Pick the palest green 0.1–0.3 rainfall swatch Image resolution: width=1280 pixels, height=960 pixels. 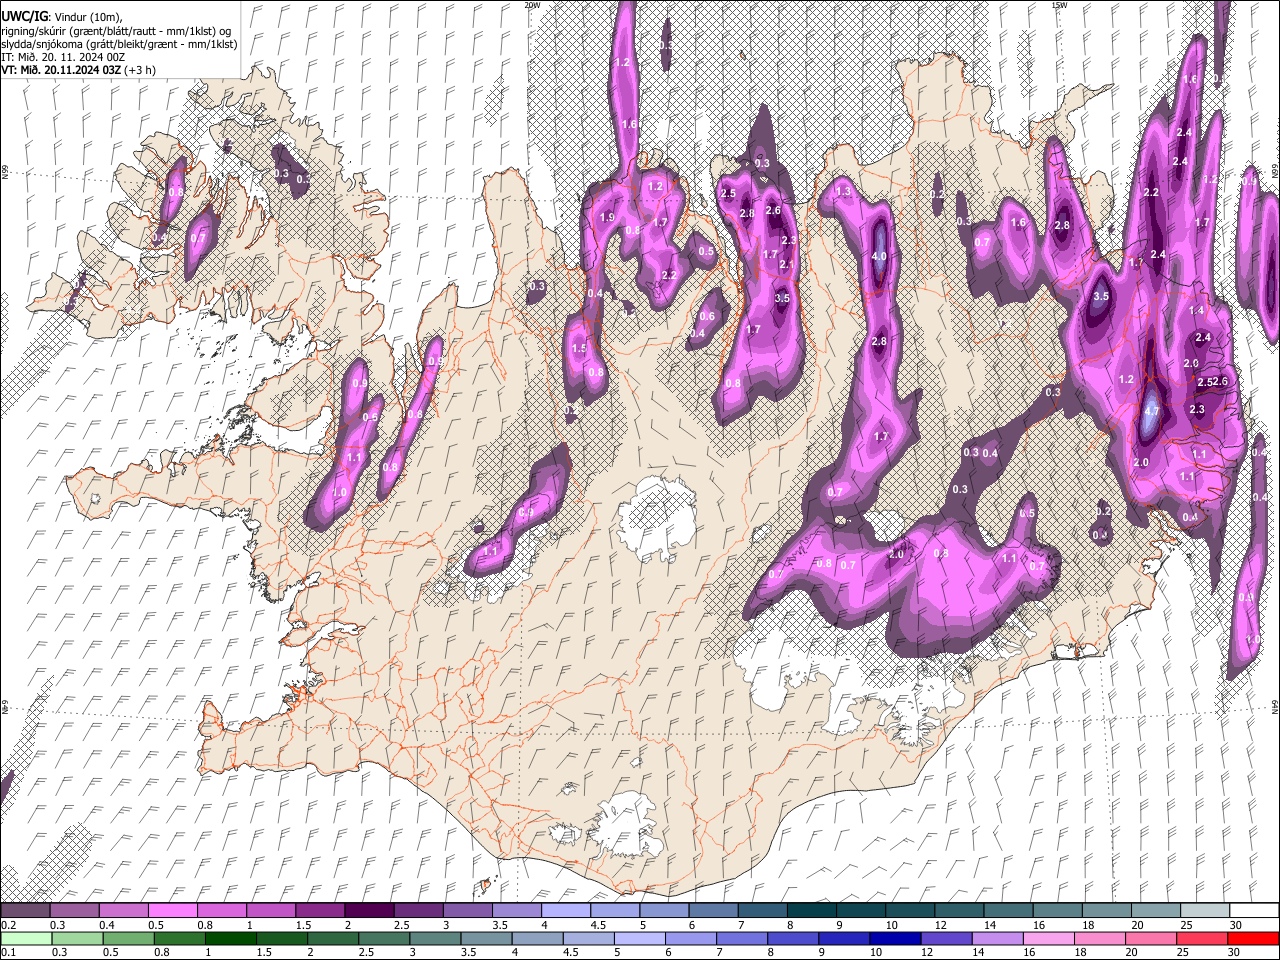tap(27, 938)
